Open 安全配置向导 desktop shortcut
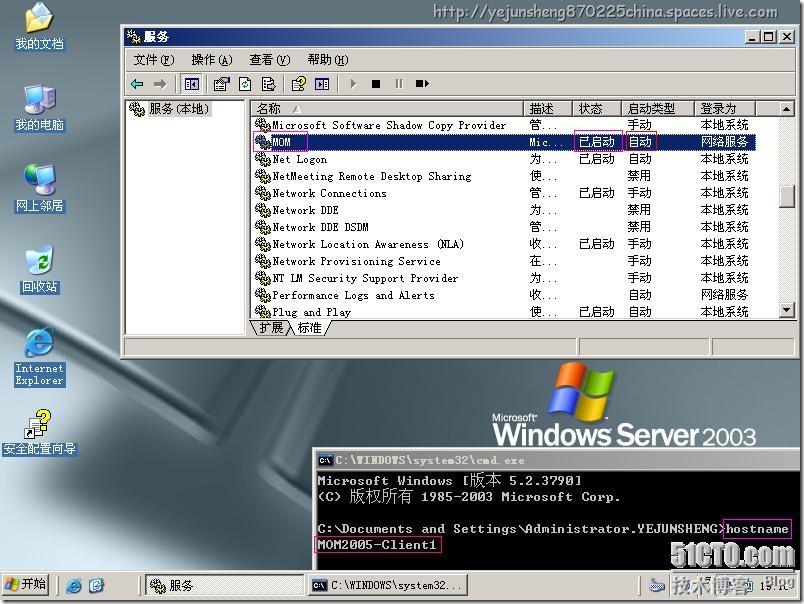This screenshot has height=604, width=804. (x=39, y=433)
